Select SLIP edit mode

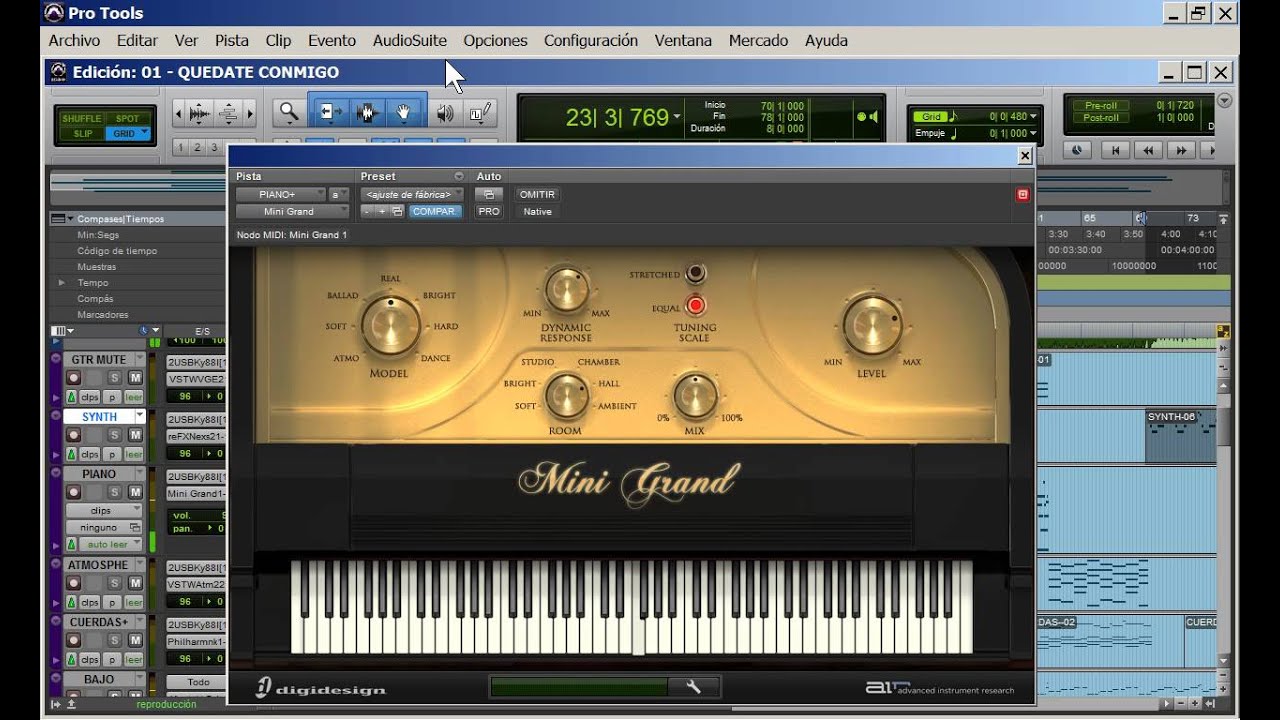click(82, 133)
